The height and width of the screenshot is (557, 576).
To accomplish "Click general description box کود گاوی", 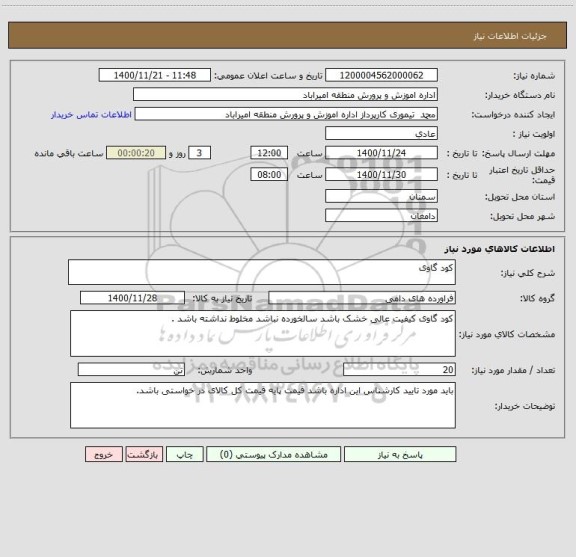I will pyautogui.click(x=262, y=272).
